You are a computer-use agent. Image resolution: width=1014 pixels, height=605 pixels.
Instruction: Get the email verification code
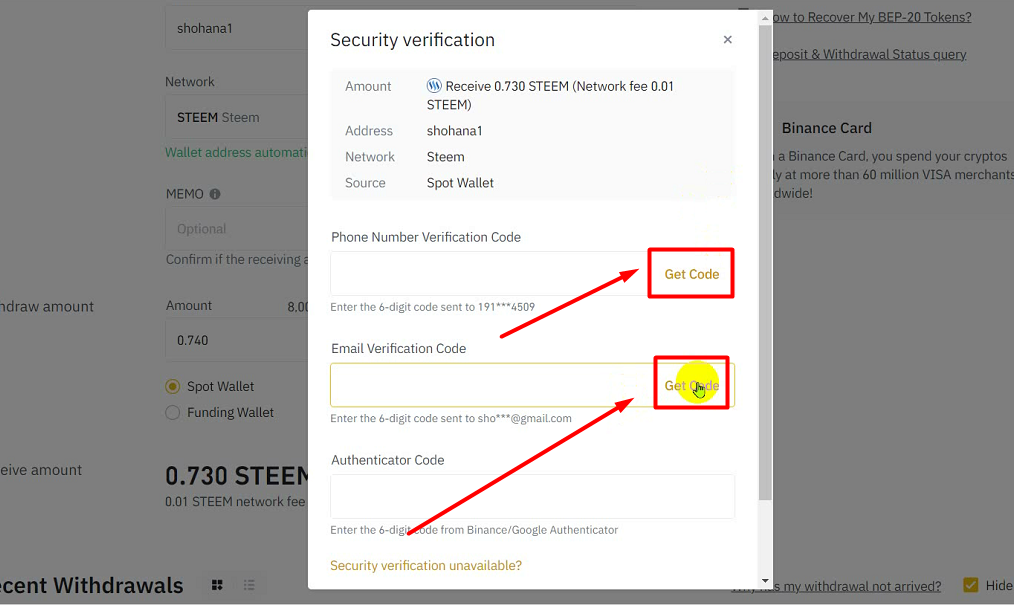(x=691, y=385)
